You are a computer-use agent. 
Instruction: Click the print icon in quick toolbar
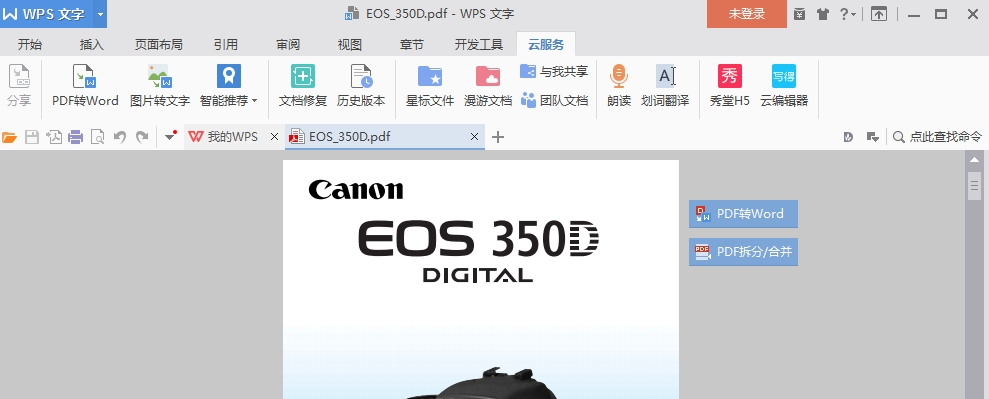coord(76,137)
